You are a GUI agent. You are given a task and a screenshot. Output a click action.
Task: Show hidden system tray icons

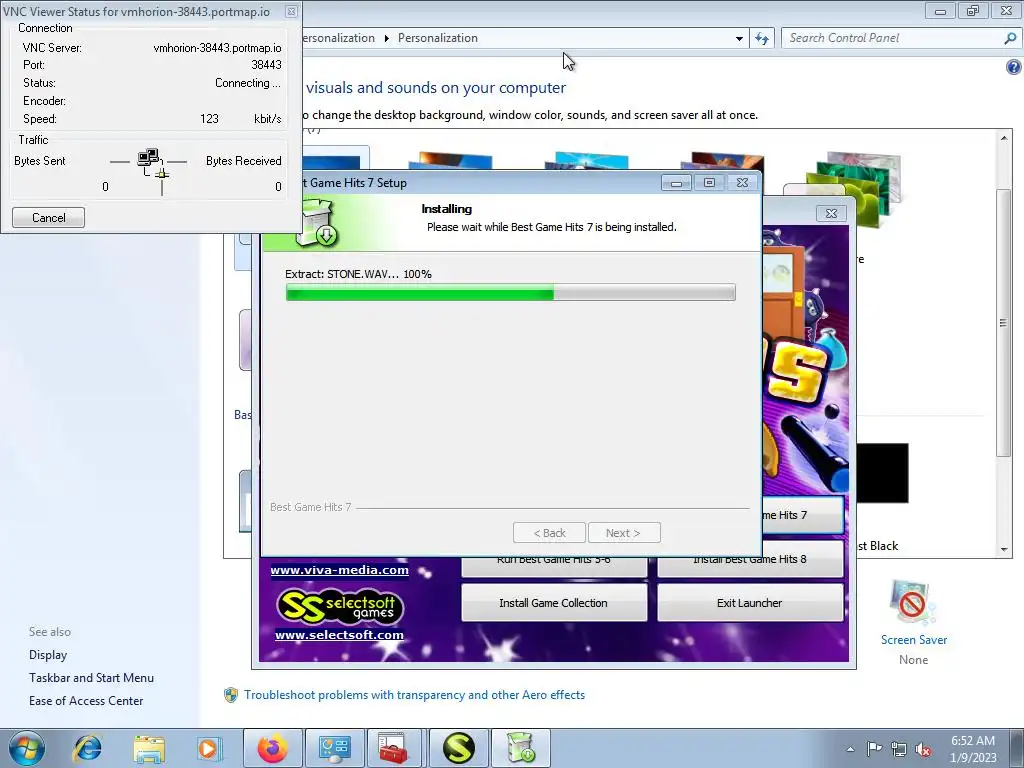pyautogui.click(x=850, y=749)
